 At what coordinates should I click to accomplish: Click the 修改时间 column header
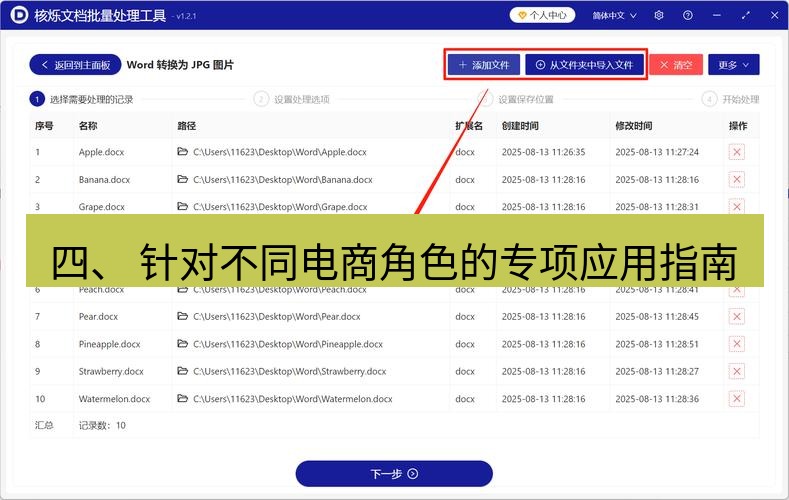[634, 126]
